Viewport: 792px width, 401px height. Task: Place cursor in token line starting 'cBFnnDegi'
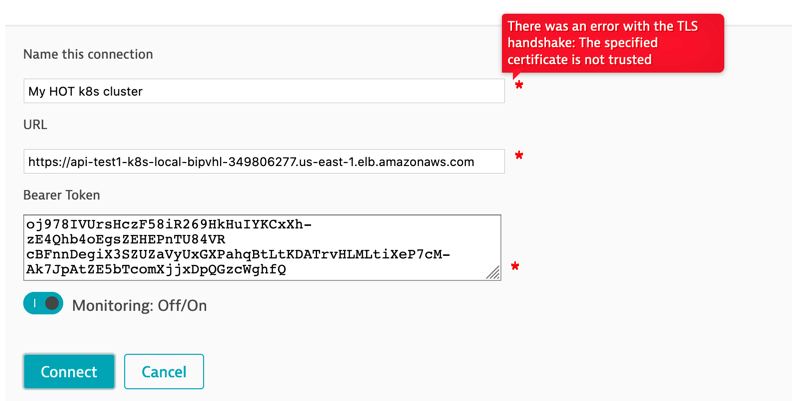(238, 255)
